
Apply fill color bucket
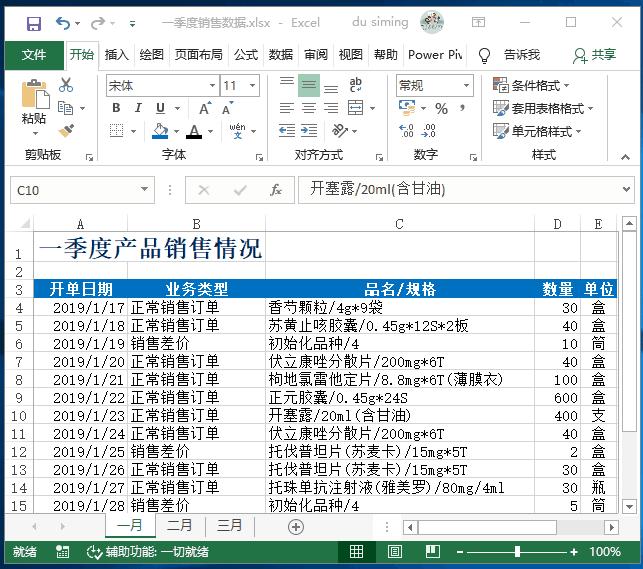(x=160, y=131)
